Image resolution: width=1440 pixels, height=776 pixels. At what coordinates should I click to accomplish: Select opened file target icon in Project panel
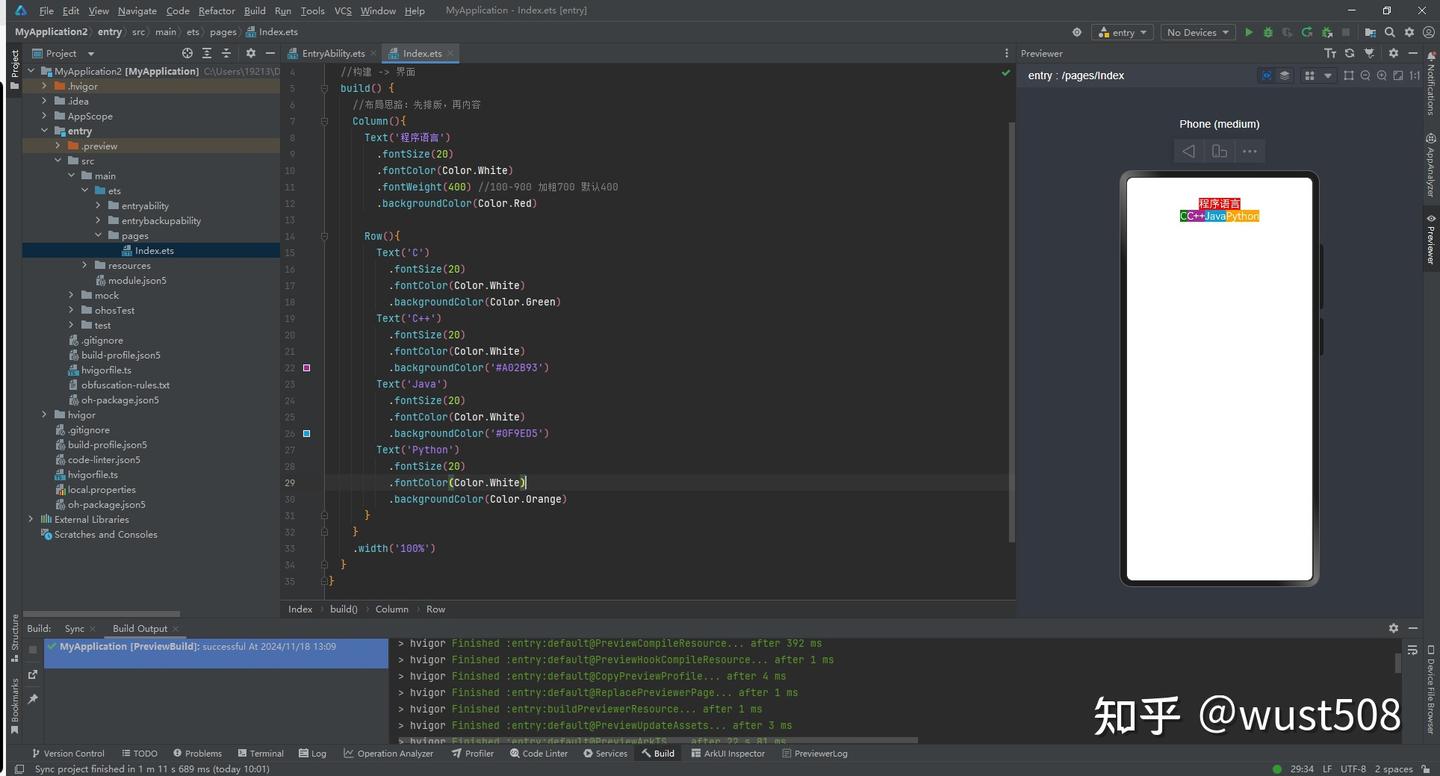pyautogui.click(x=187, y=53)
